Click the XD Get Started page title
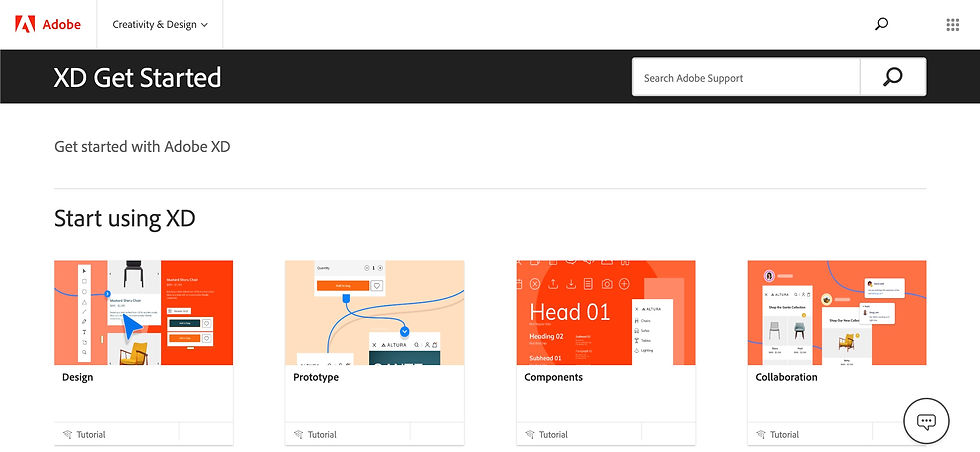980x452 pixels. pyautogui.click(x=138, y=78)
